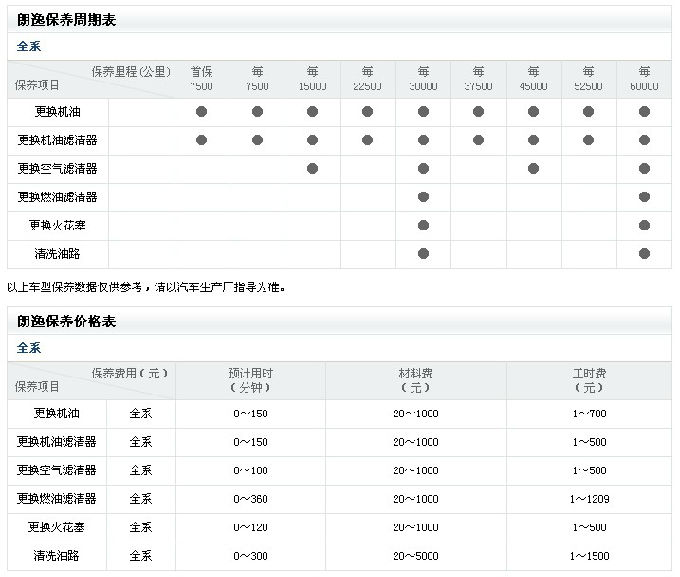The width and height of the screenshot is (680, 577).
Task: Click 更换燃油滤清器 row label in the price table
Action: [57, 499]
